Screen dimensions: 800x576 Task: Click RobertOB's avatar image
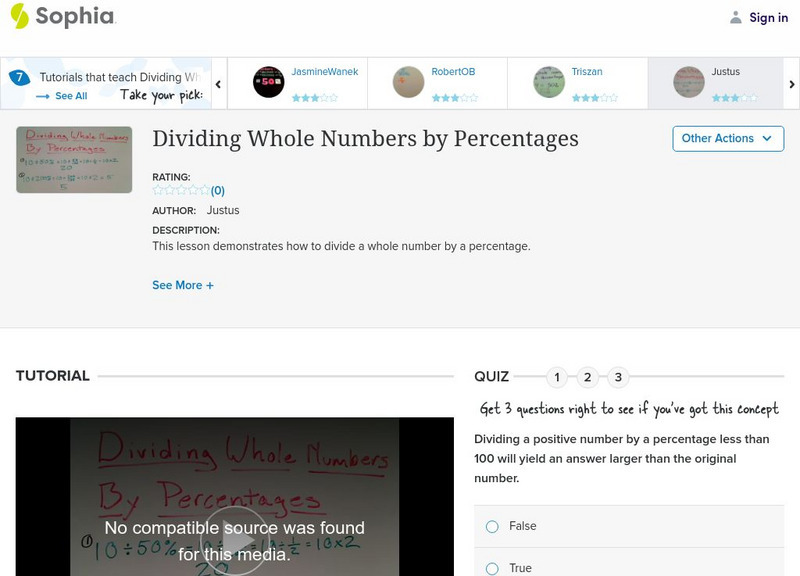[408, 80]
